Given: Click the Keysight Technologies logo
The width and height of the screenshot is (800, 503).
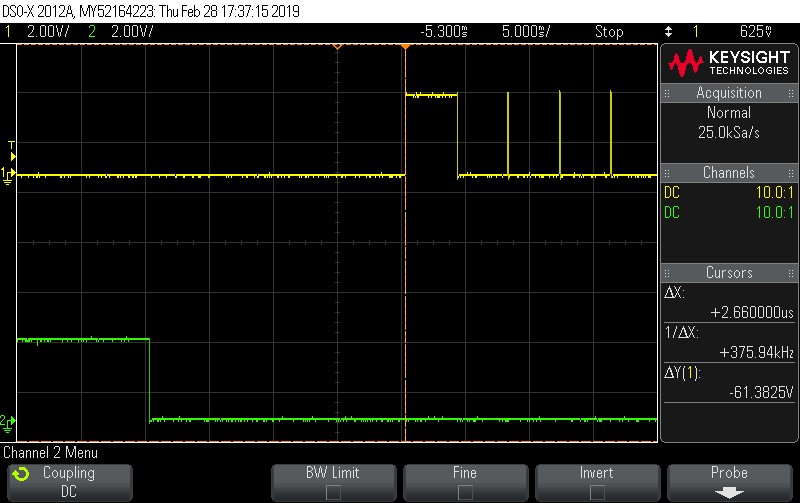Looking at the screenshot, I should (729, 64).
